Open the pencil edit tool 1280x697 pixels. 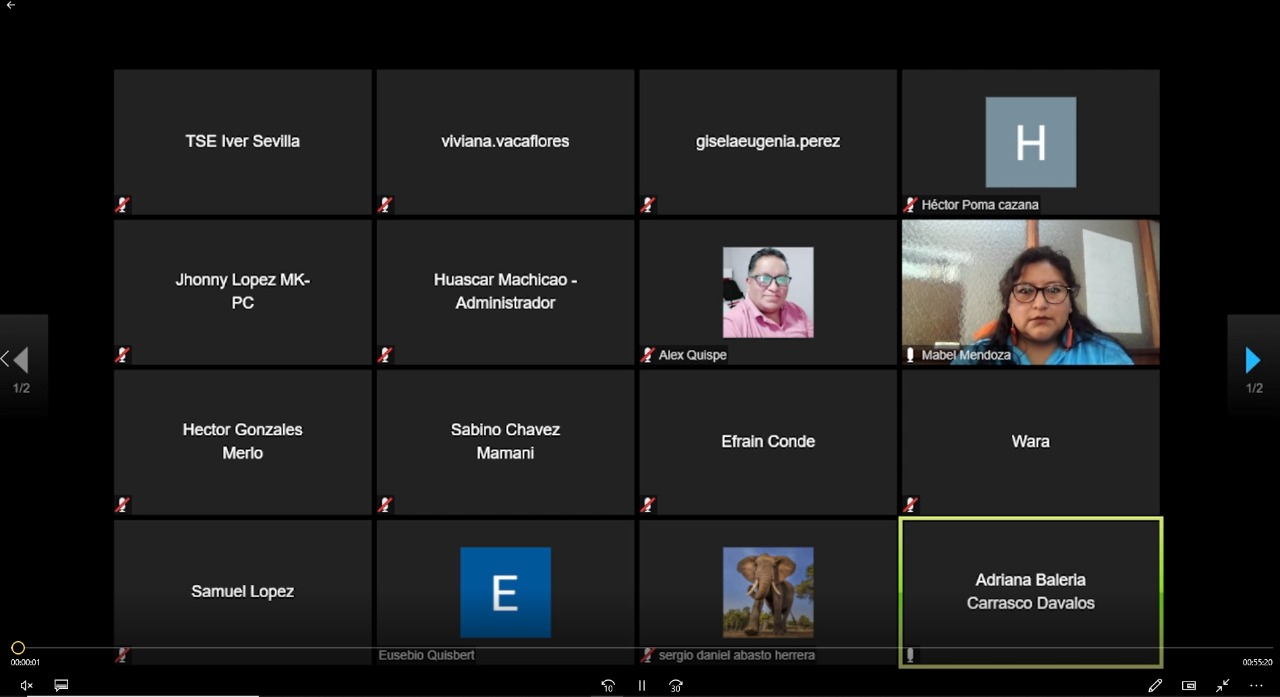1155,685
